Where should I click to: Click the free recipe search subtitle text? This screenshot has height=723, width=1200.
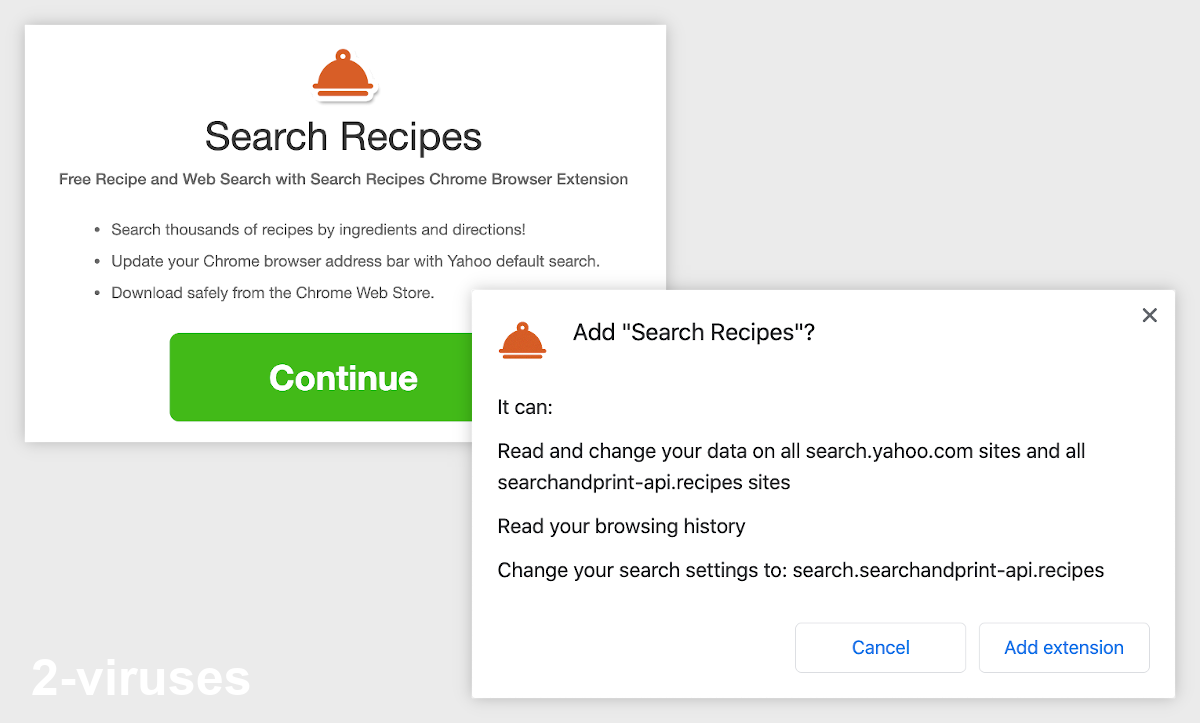[x=343, y=179]
